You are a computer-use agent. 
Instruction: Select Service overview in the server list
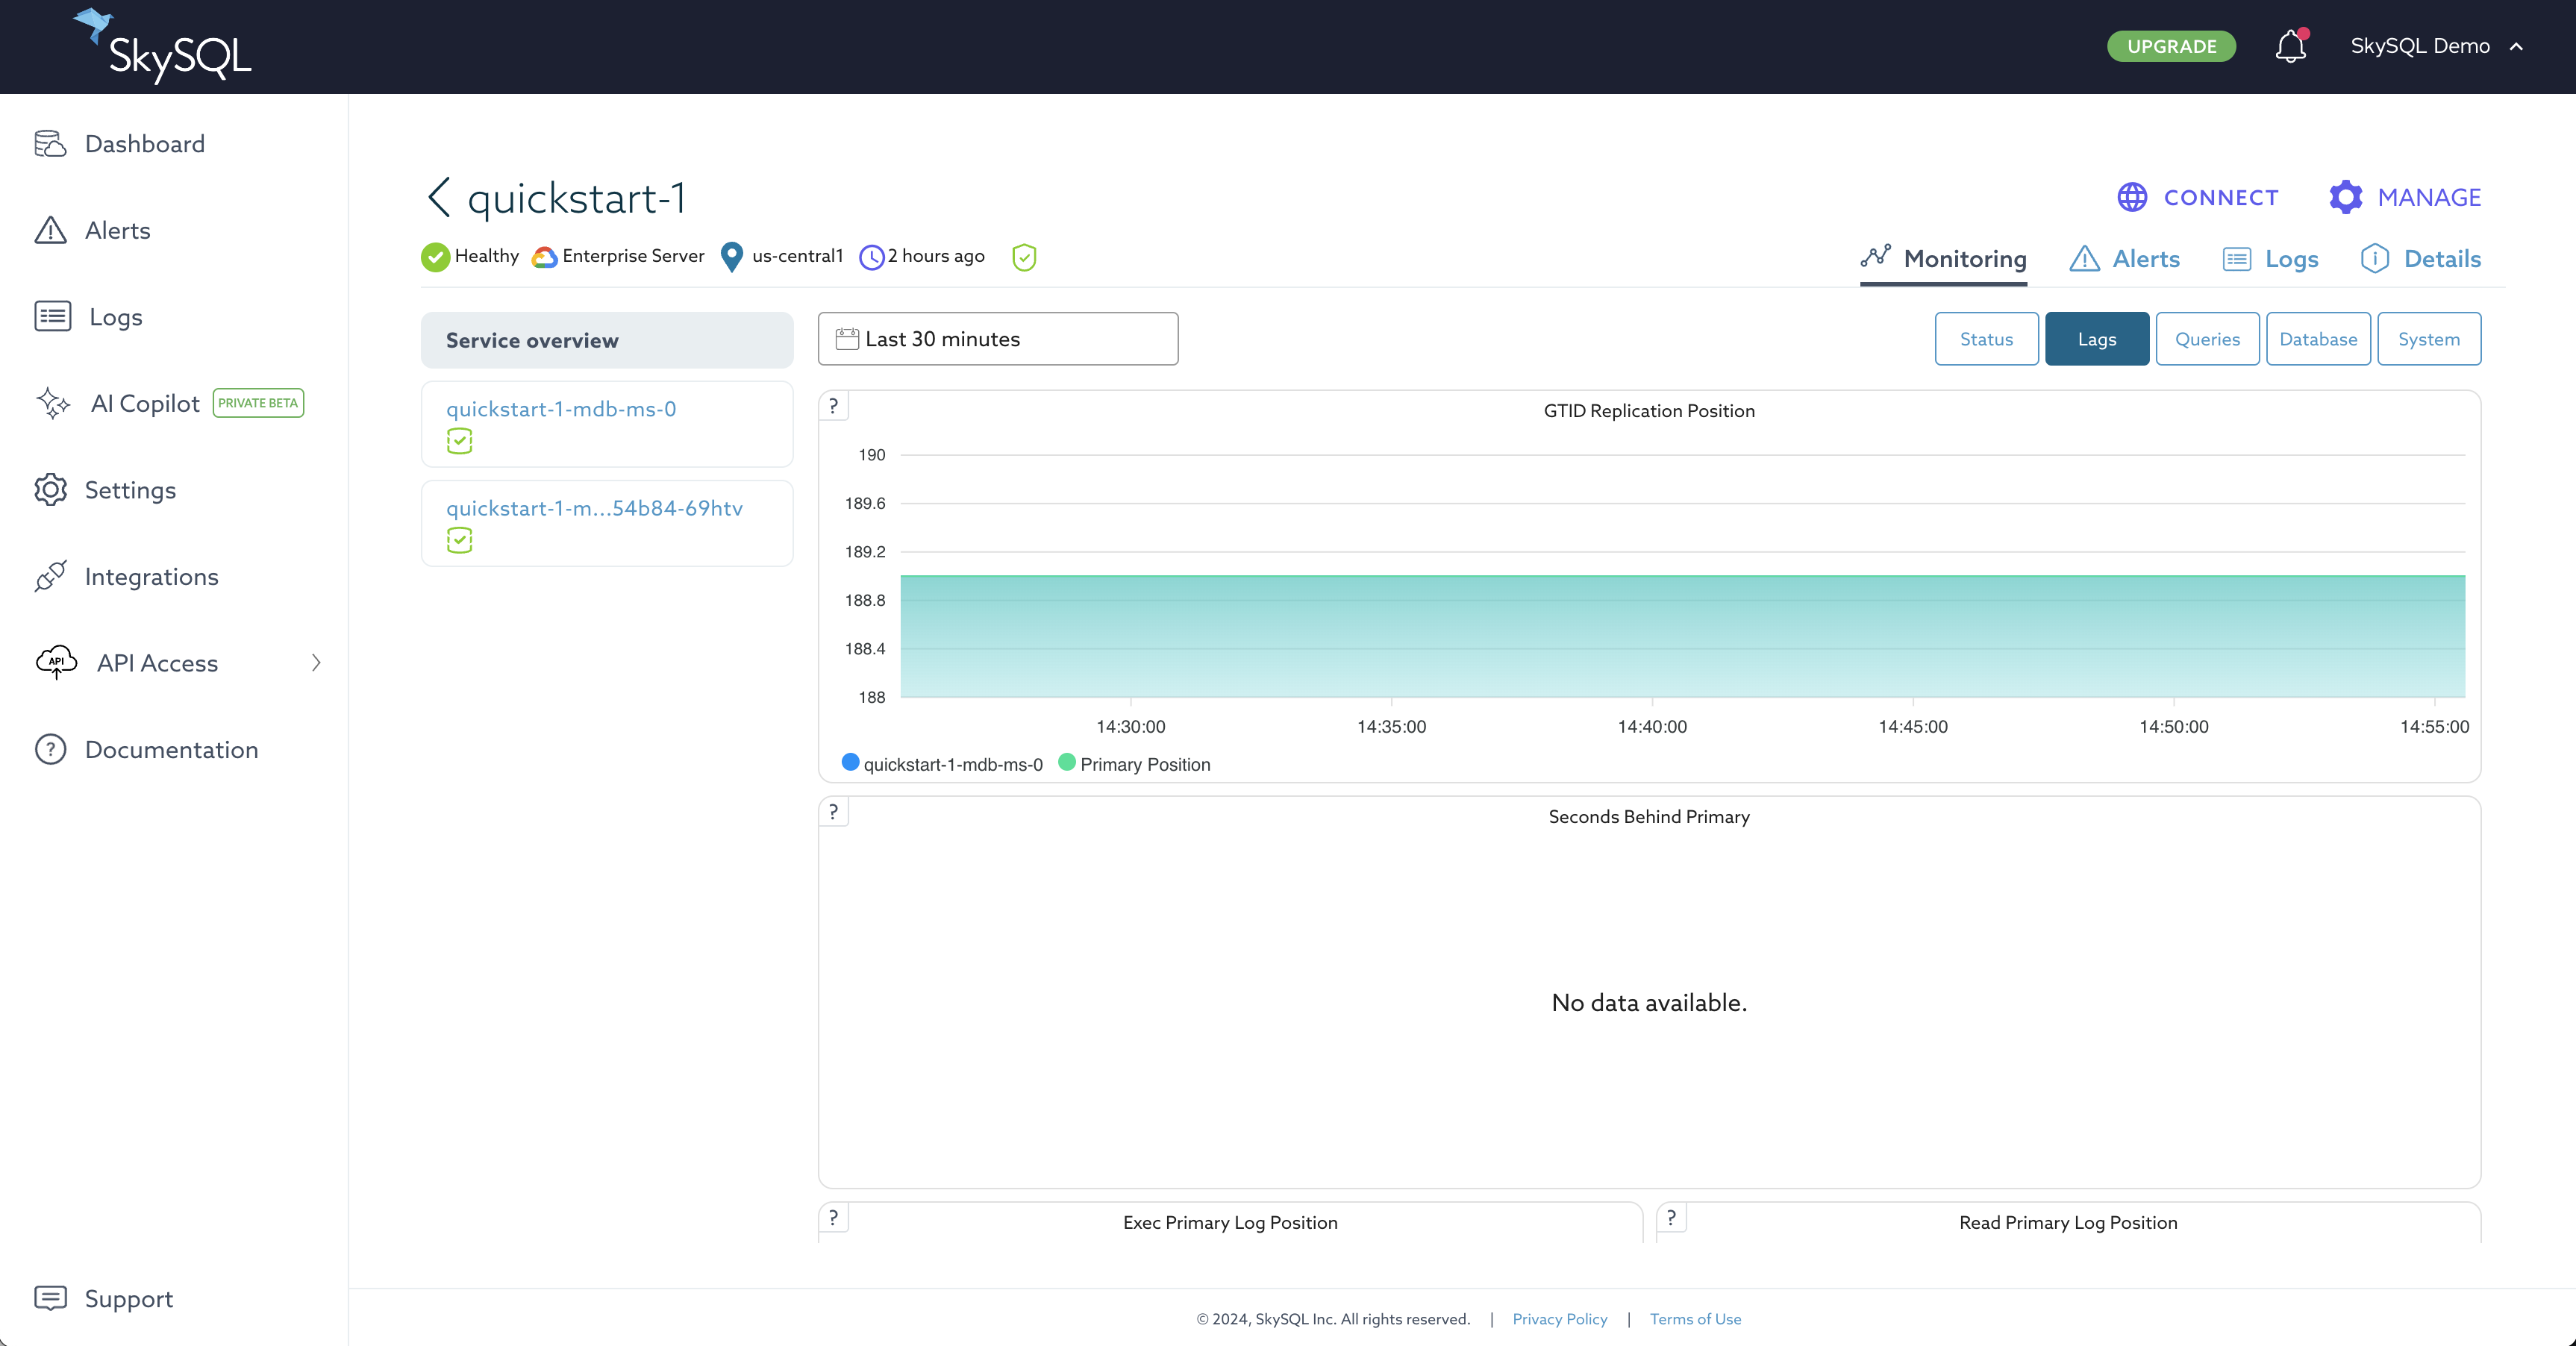click(607, 340)
